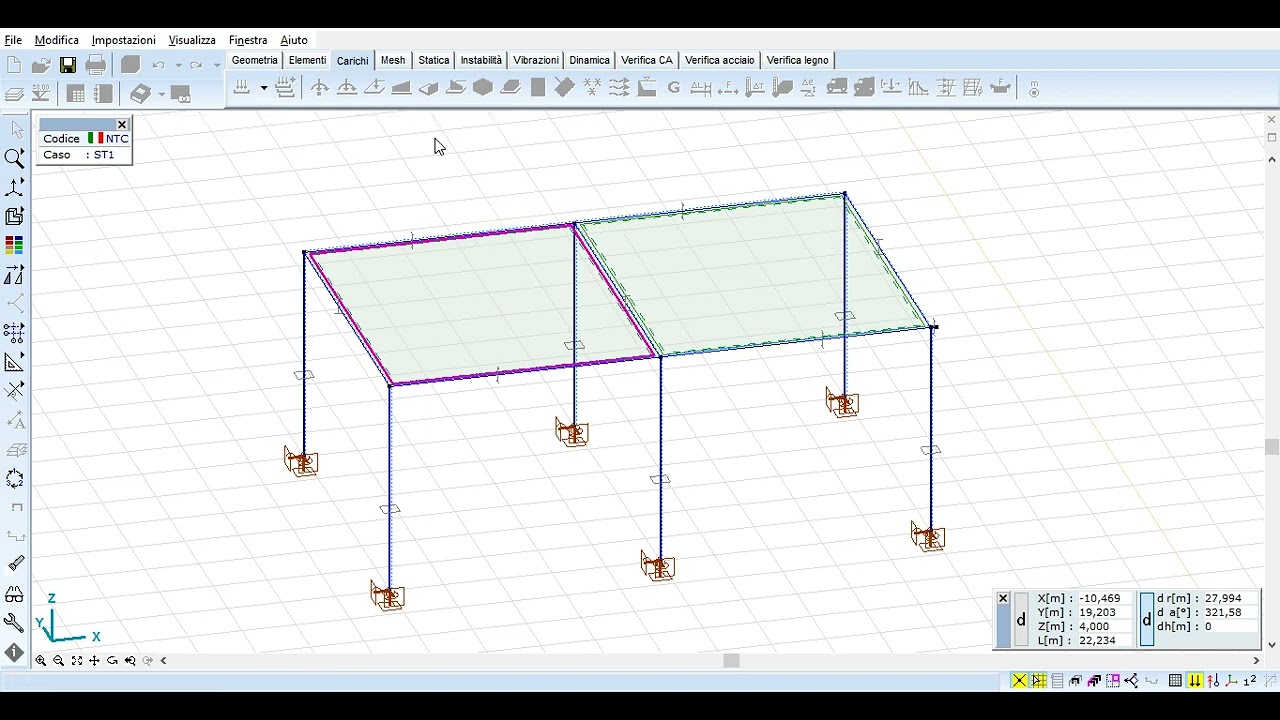Screen dimensions: 1280x720
Task: Open the File menu
Action: (13, 40)
